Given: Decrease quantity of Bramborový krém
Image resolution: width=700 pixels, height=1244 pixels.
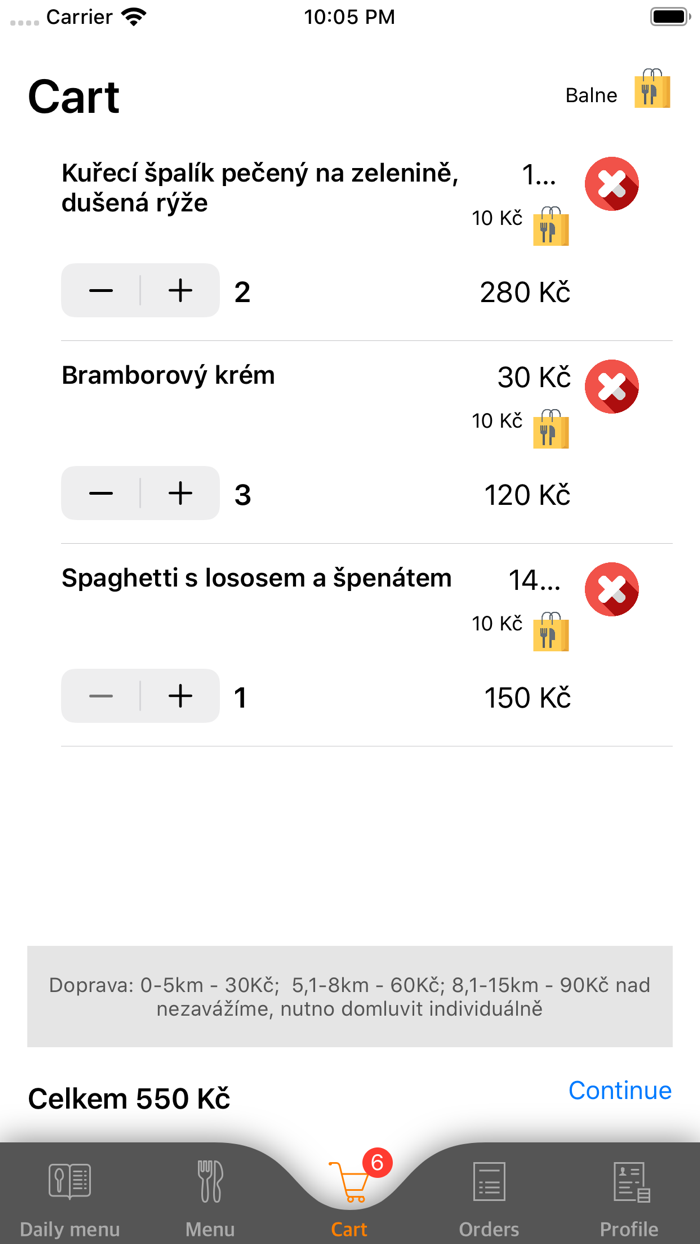Looking at the screenshot, I should pos(100,493).
